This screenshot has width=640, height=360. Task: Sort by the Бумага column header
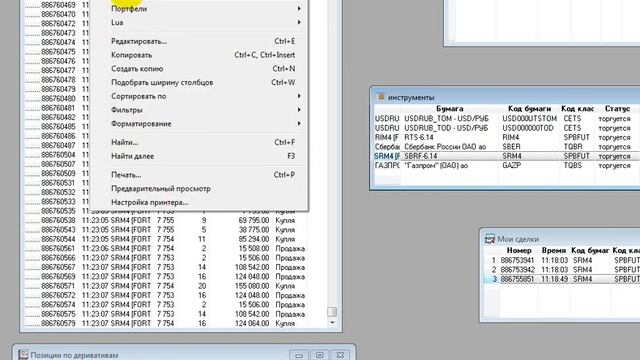(x=449, y=109)
